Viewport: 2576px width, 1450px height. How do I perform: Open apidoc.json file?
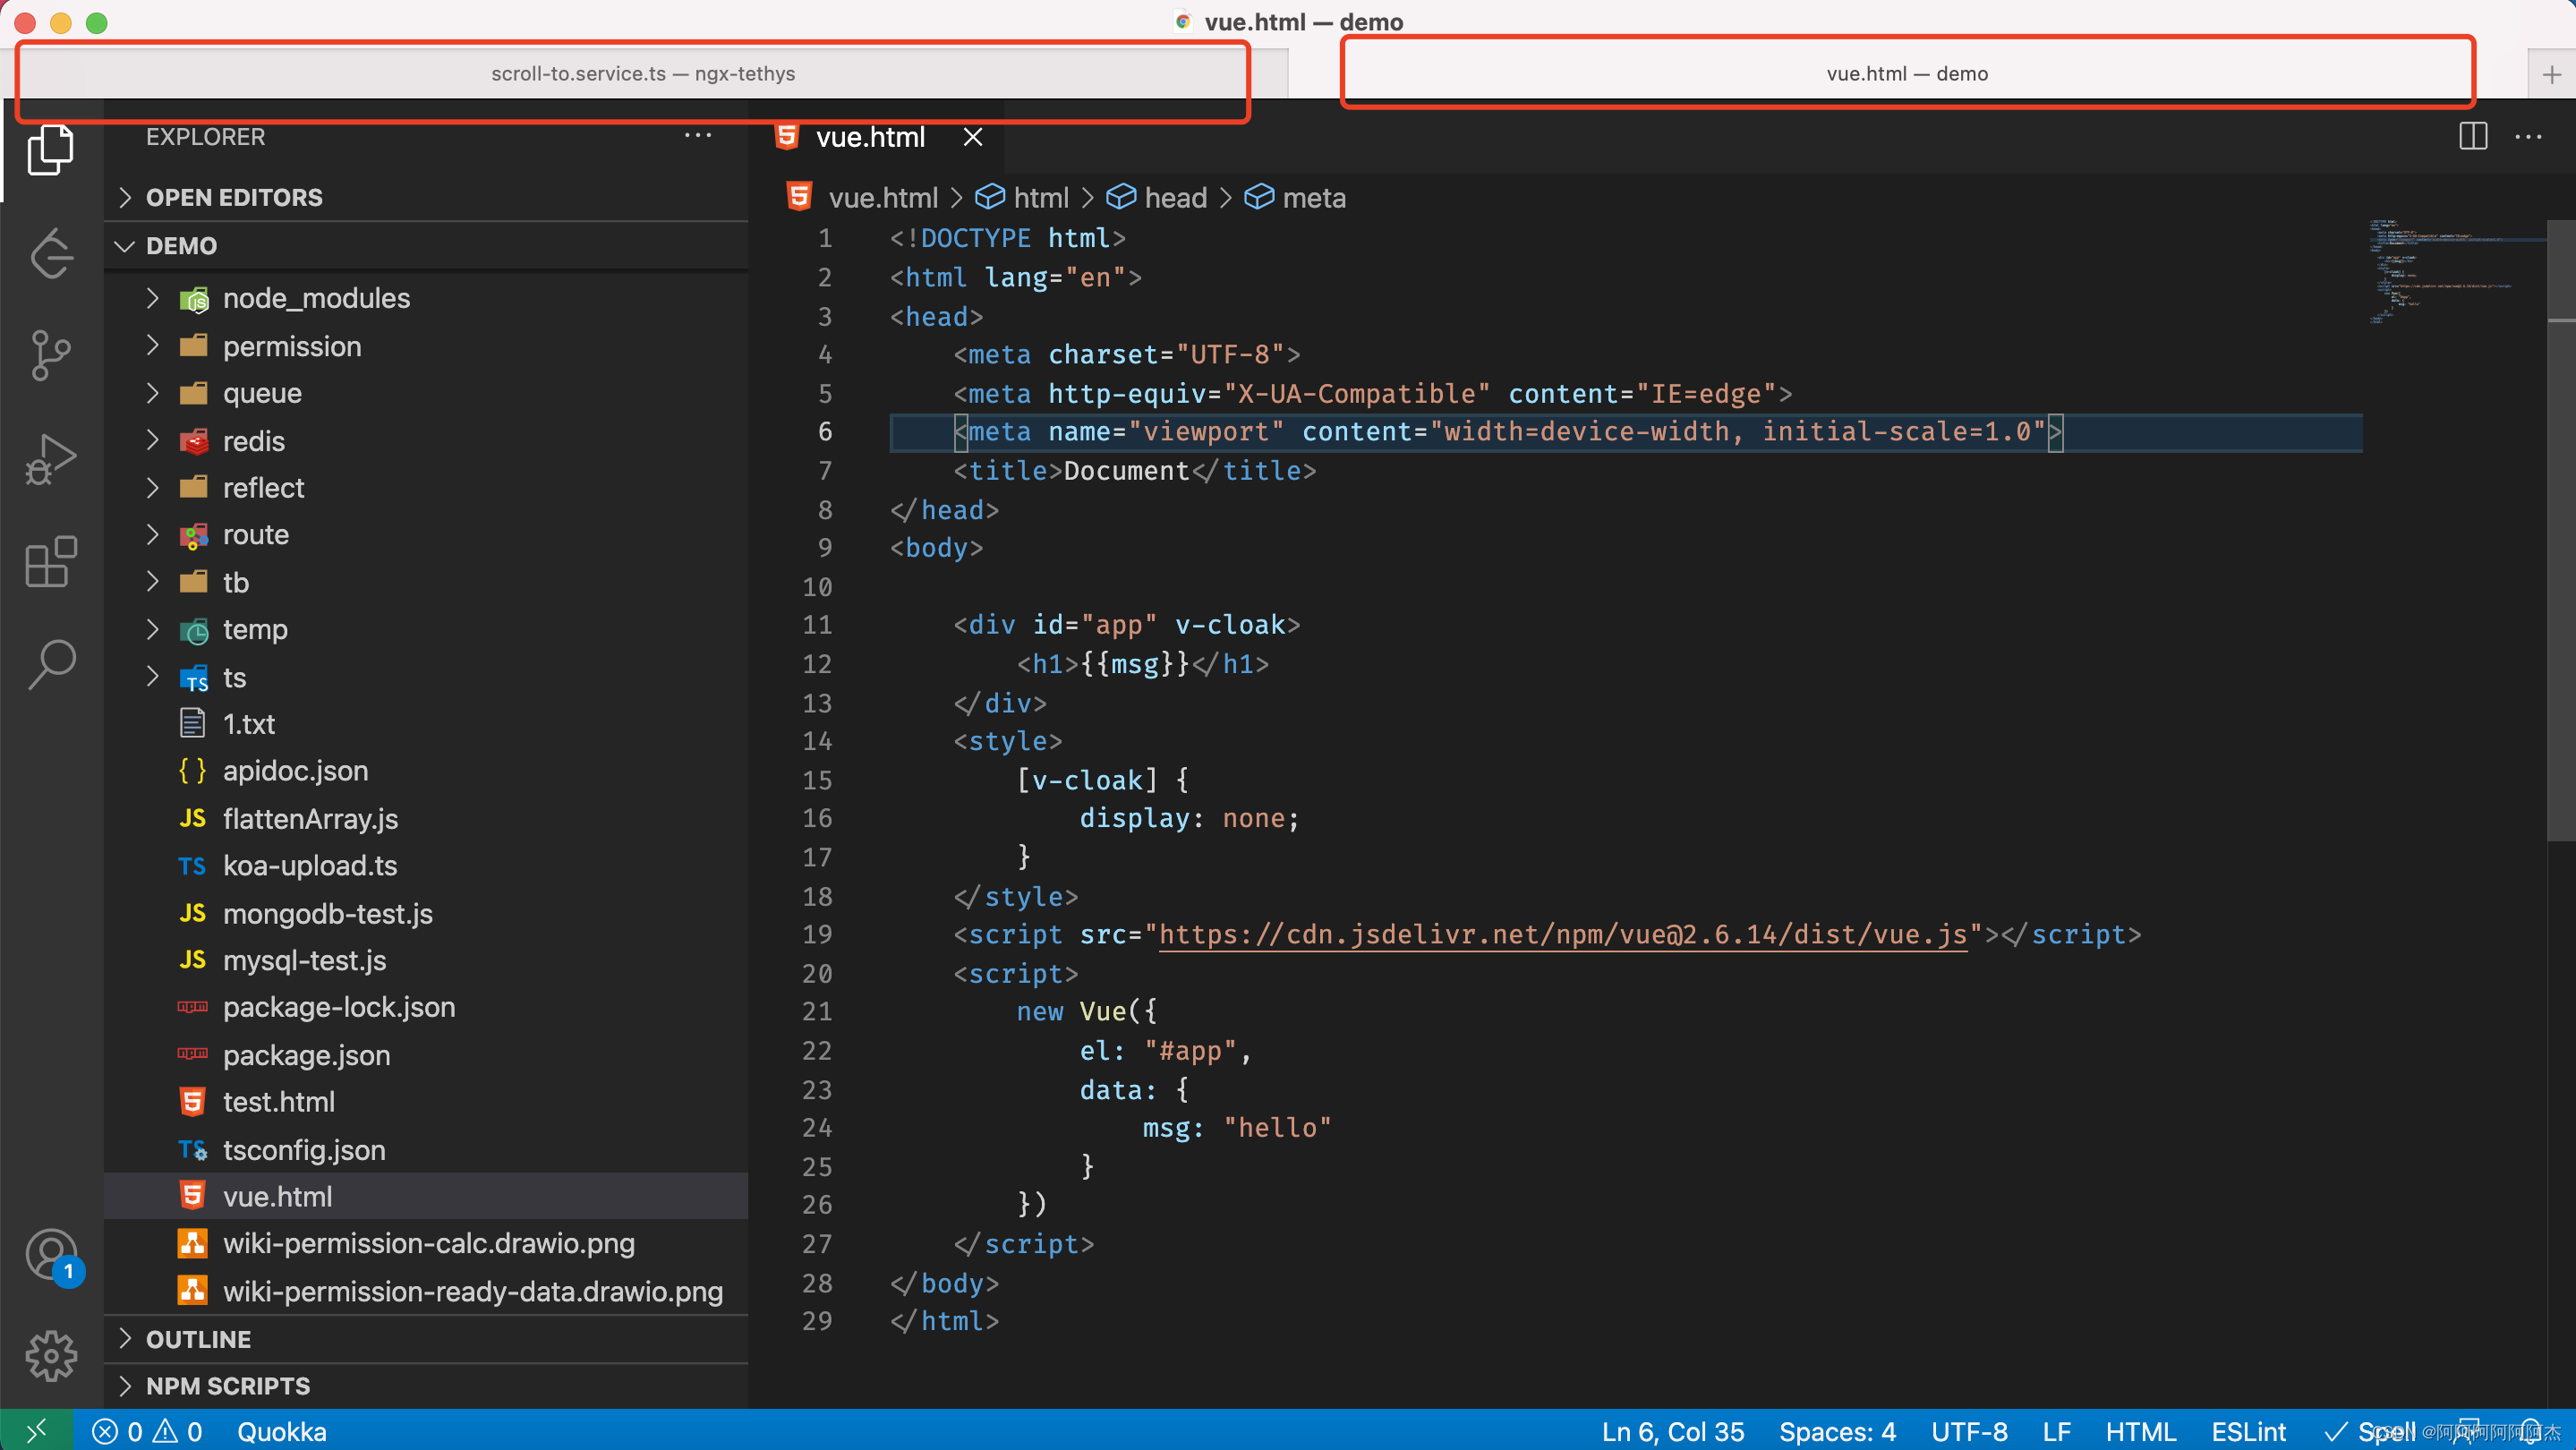[426, 771]
